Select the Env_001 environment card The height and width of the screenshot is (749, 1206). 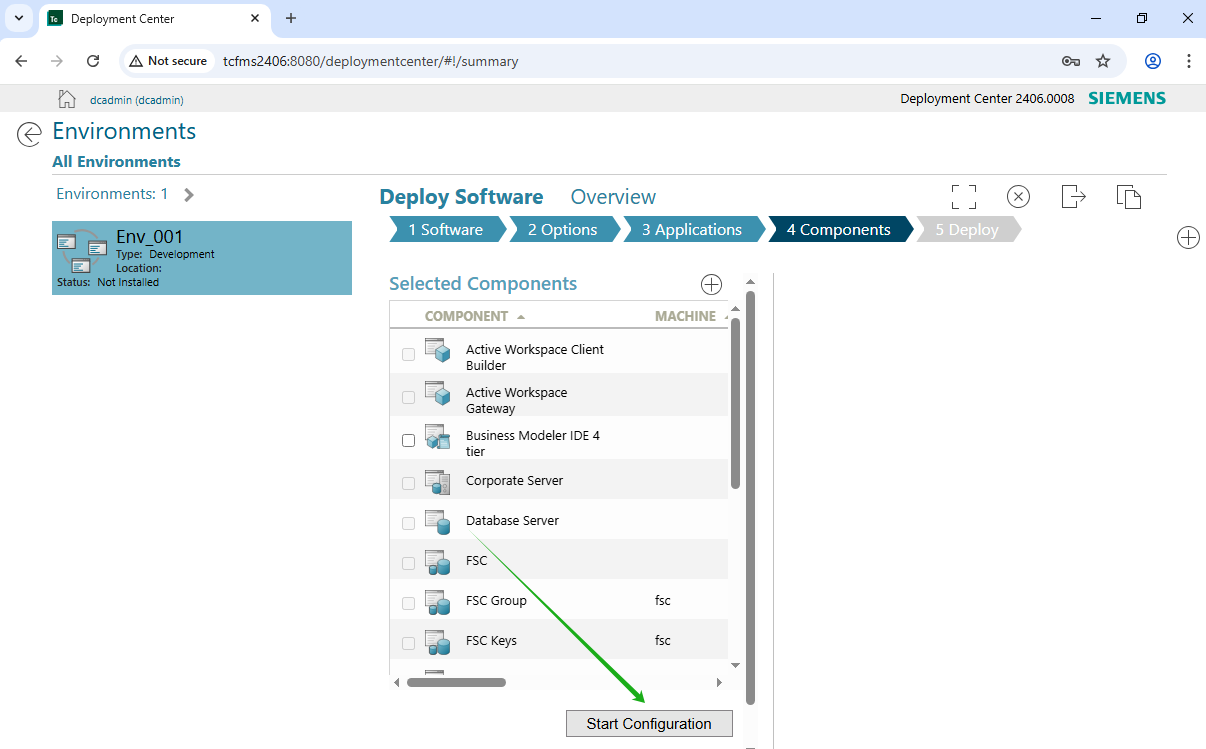pyautogui.click(x=202, y=258)
